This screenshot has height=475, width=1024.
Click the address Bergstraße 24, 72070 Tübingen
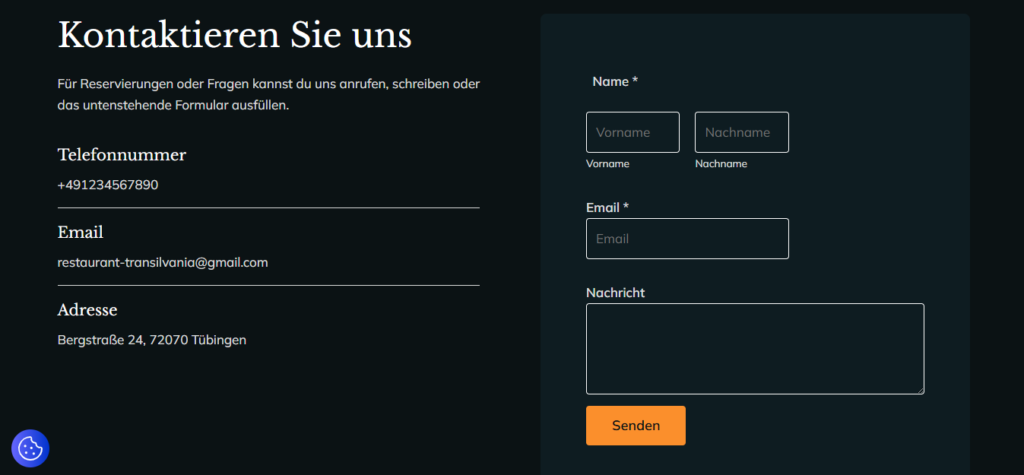click(152, 340)
